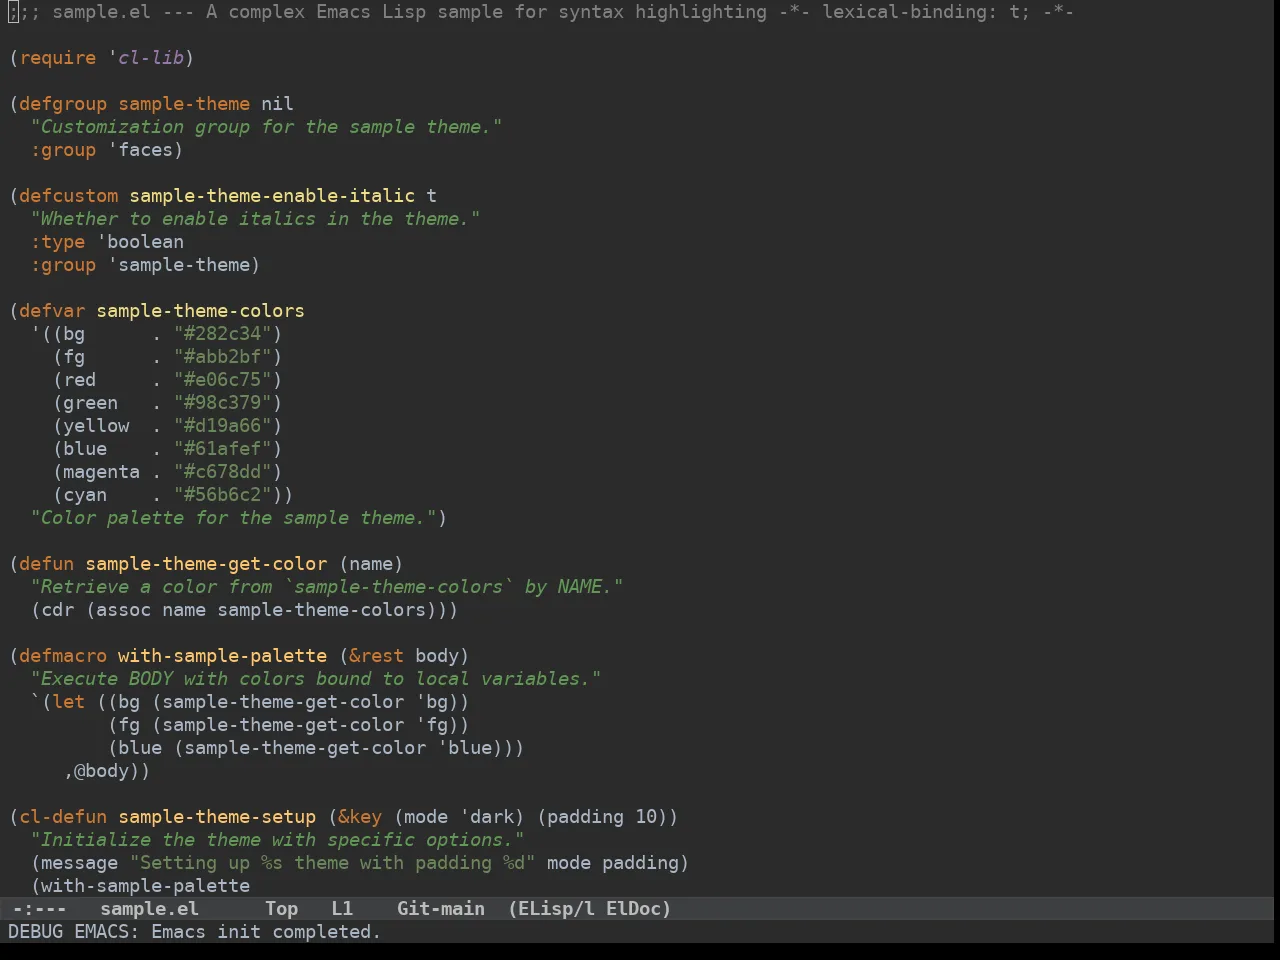1280x960 pixels.
Task: Click the defcustom keyword
Action: coord(69,196)
